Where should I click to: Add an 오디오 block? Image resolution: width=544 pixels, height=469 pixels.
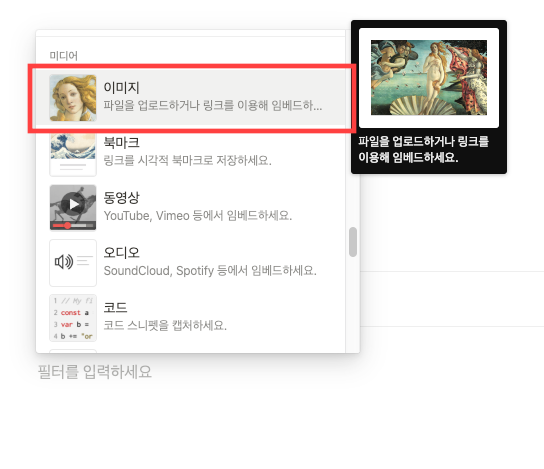[191, 263]
